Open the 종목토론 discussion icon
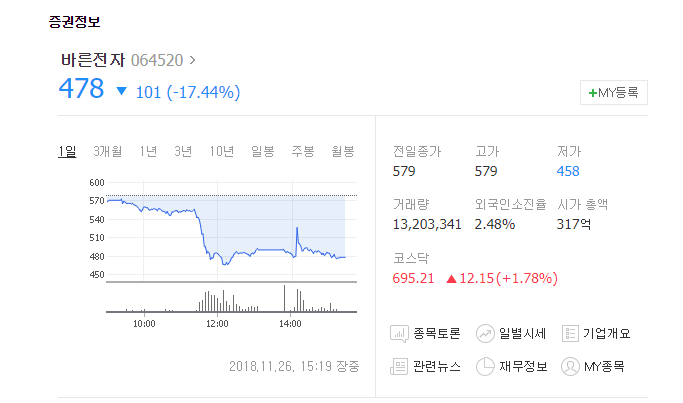 coord(399,334)
